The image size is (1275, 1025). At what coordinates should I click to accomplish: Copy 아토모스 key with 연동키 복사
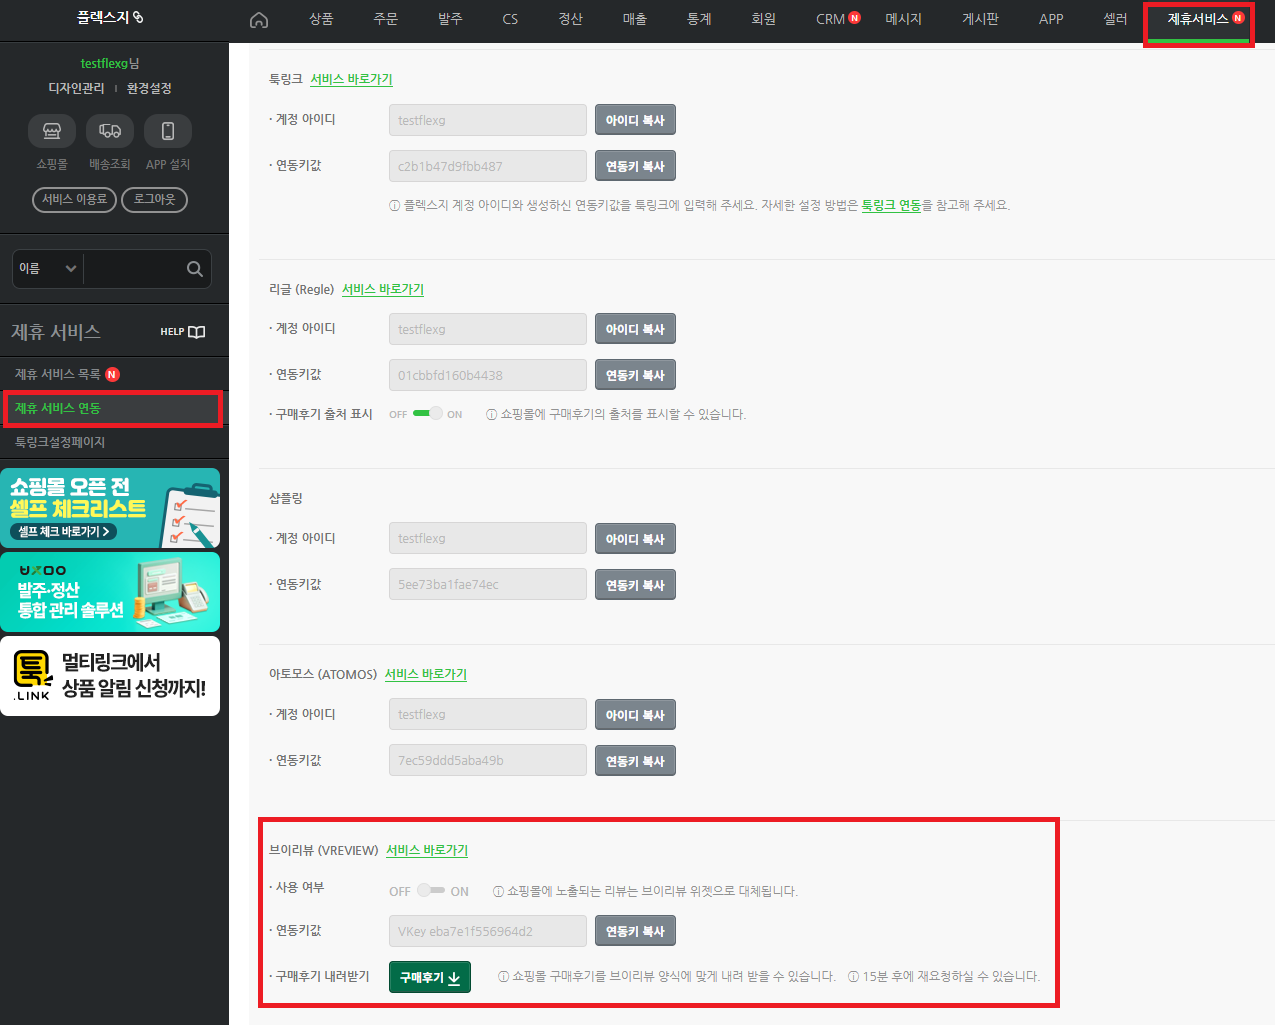(x=635, y=761)
